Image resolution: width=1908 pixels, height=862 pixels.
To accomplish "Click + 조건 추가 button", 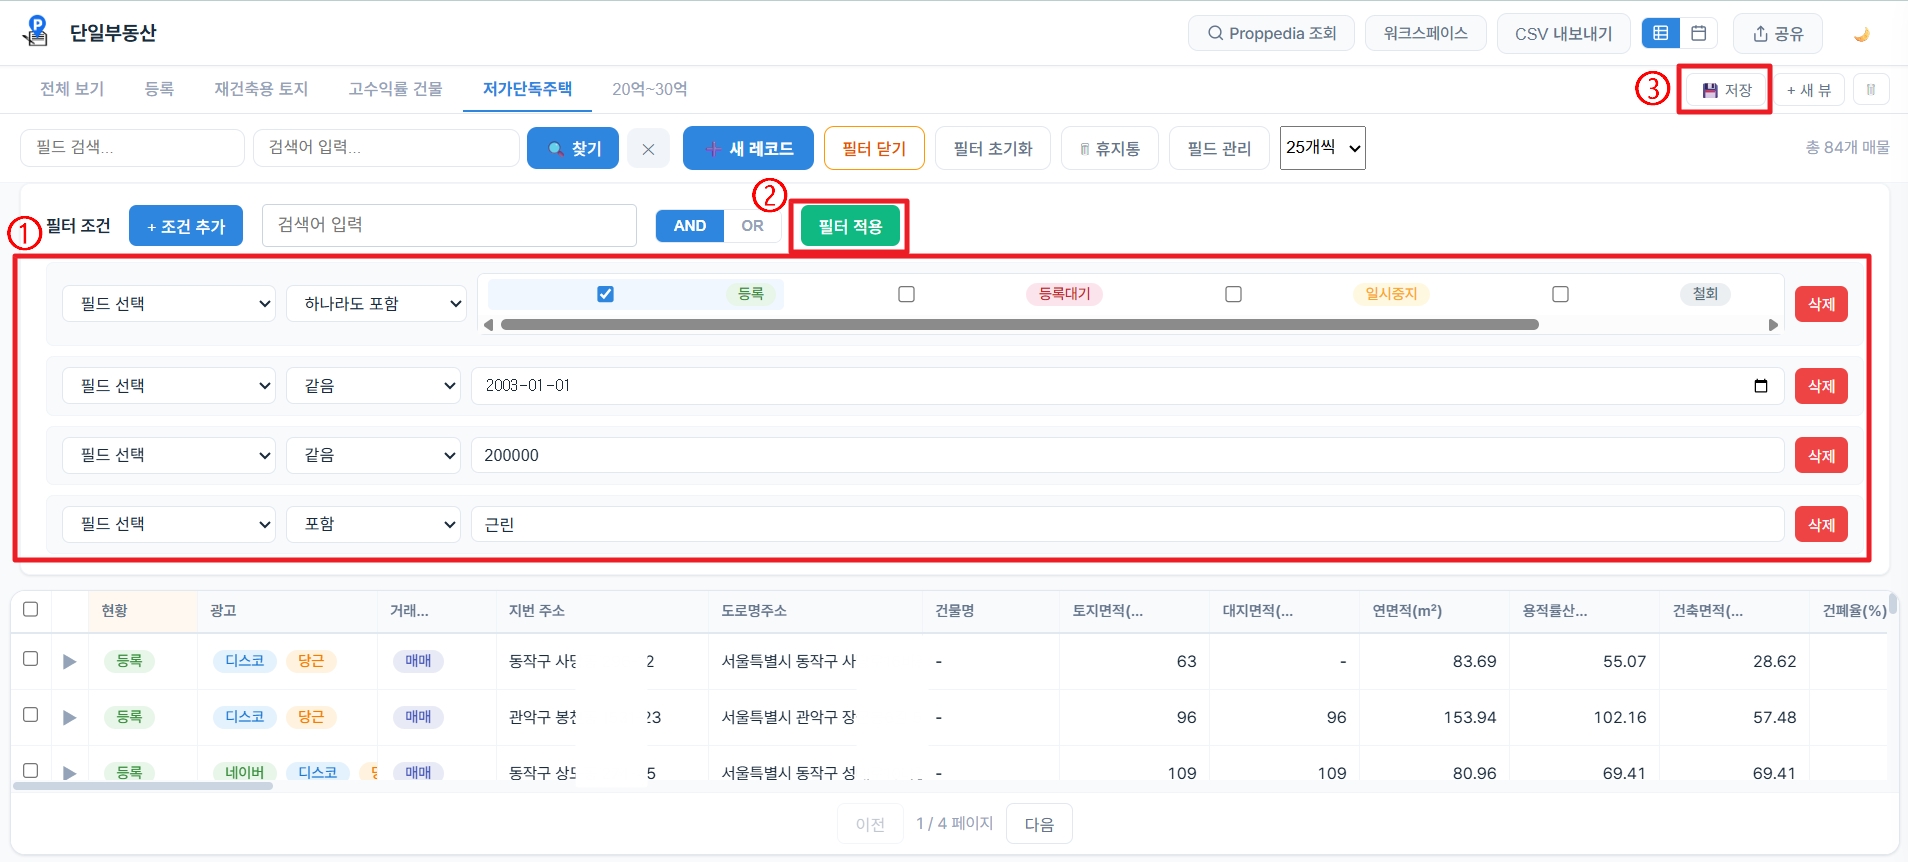I will click(186, 226).
